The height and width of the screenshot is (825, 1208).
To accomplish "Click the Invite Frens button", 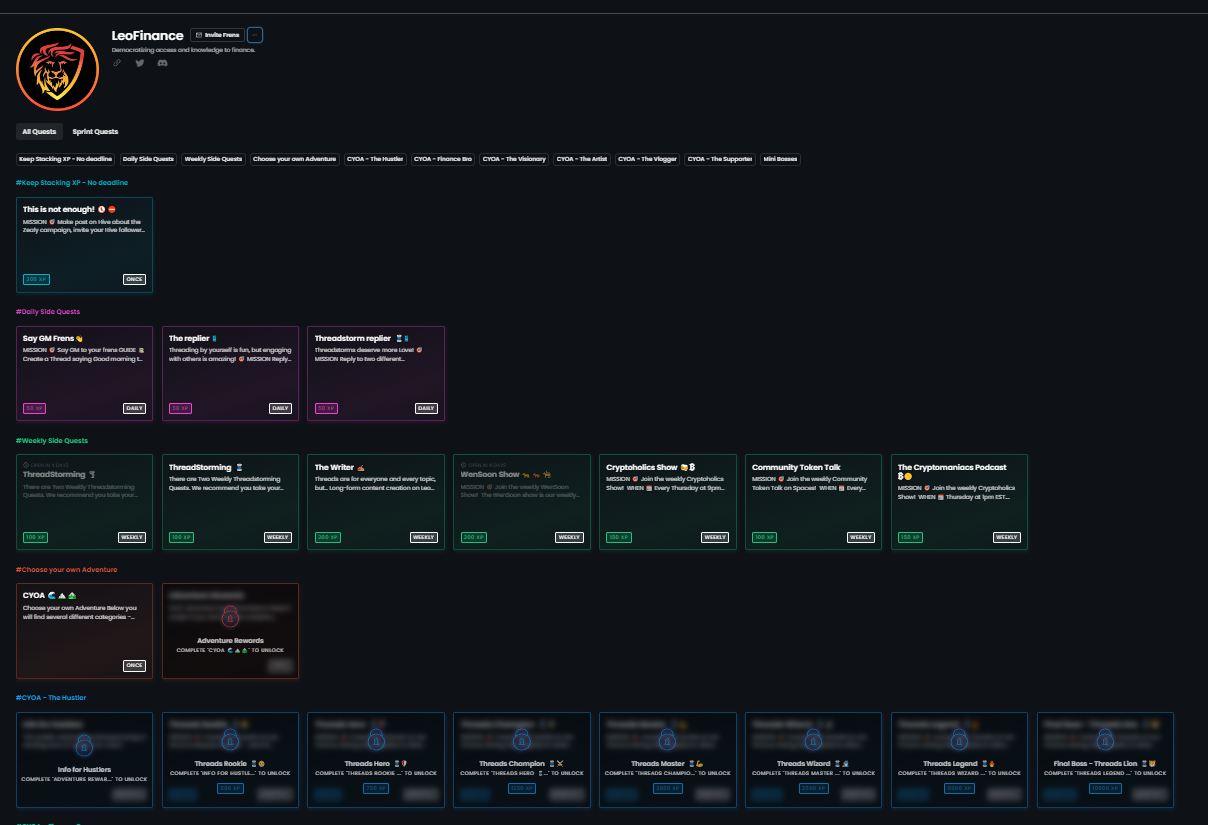I will pos(217,35).
